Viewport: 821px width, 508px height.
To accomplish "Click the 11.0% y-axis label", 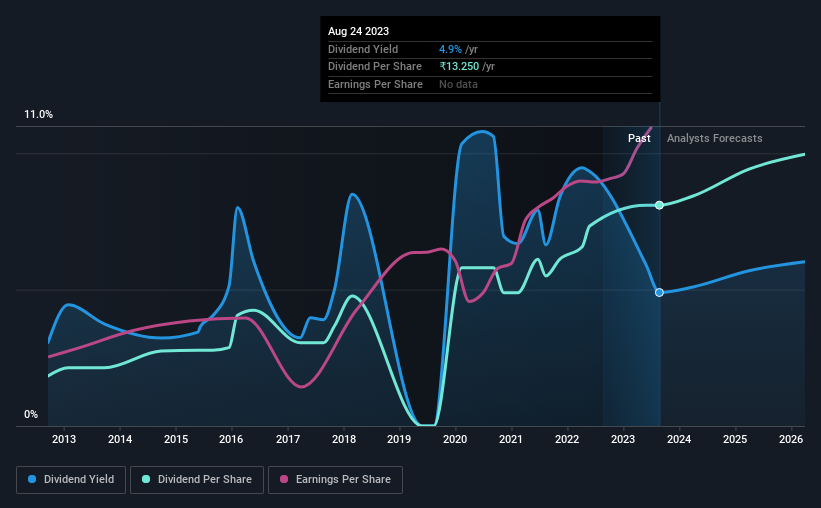I will pos(38,115).
